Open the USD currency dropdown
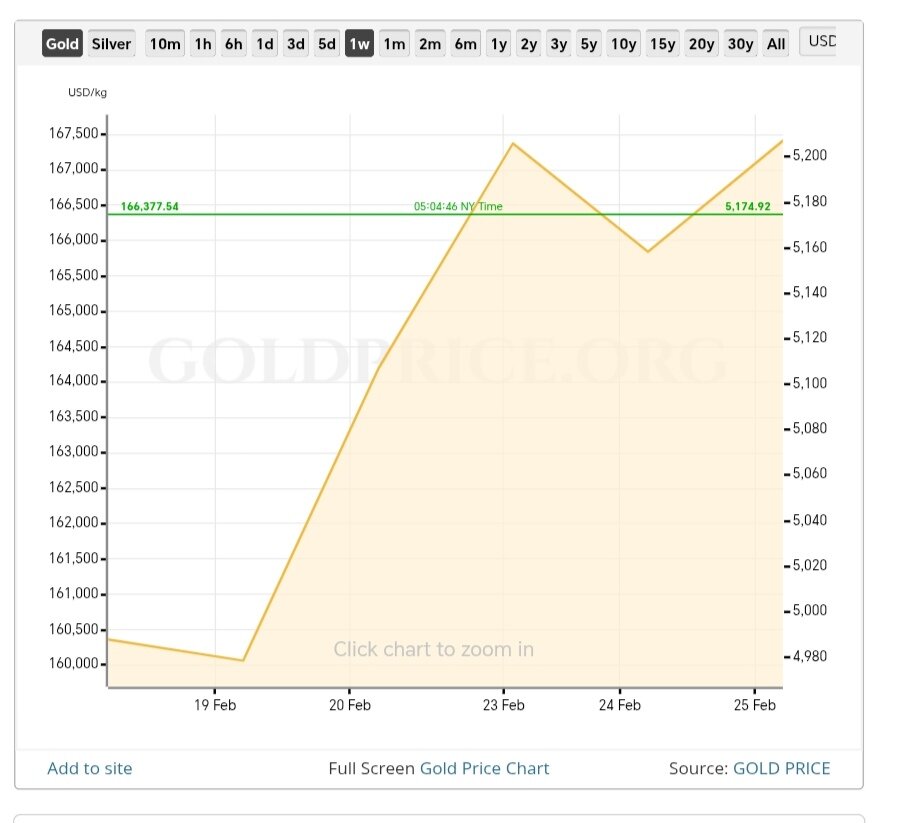Screen dimensions: 903x823 coord(821,42)
